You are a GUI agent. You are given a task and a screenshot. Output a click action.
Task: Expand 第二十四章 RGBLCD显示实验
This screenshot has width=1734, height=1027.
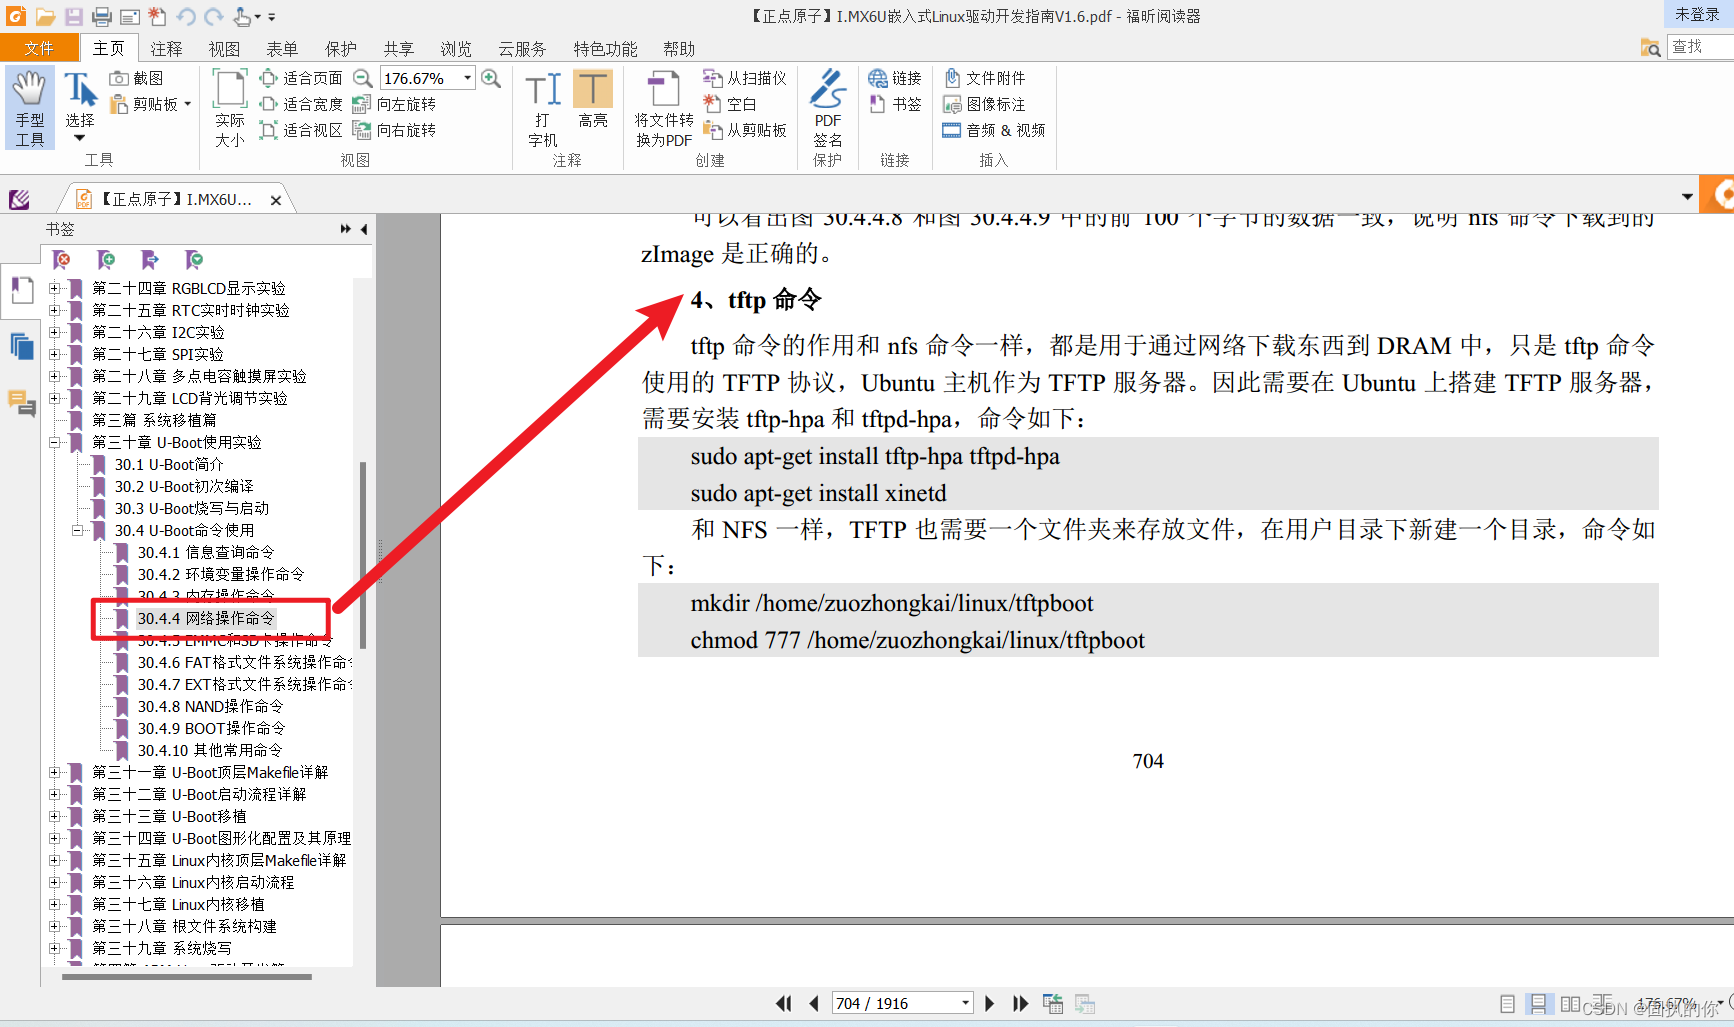tap(55, 288)
